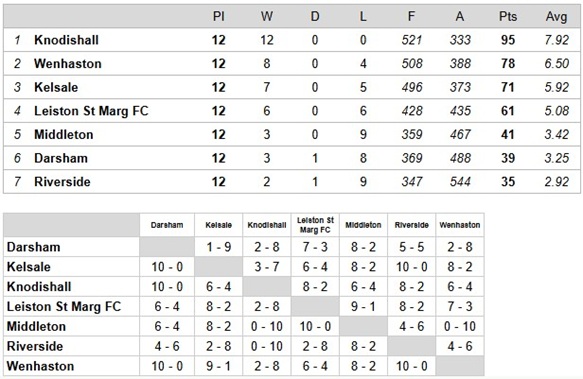Click the Pl column header
583x379 pixels.
219,17
